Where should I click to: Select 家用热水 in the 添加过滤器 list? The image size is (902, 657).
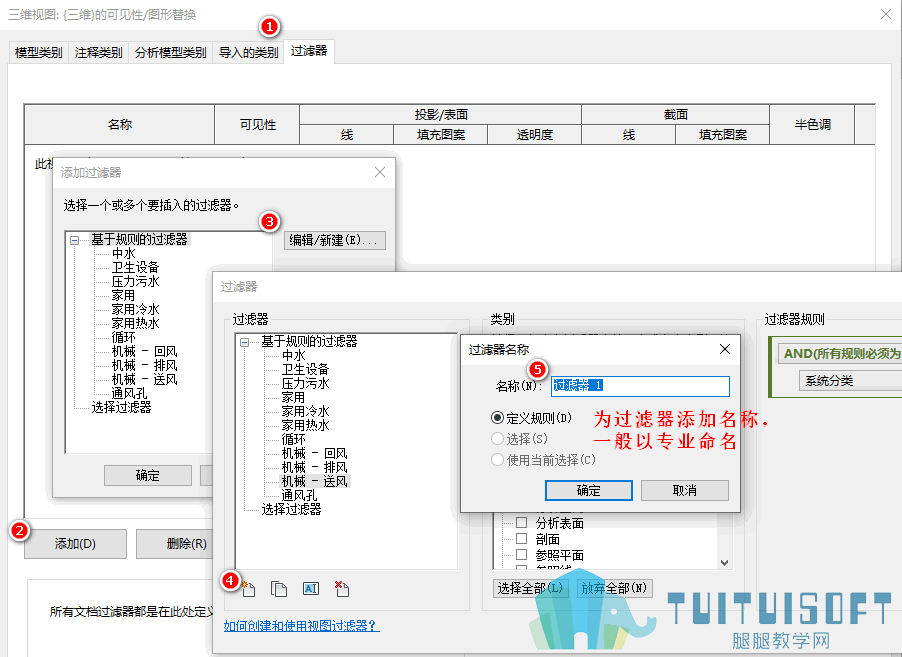coord(135,323)
